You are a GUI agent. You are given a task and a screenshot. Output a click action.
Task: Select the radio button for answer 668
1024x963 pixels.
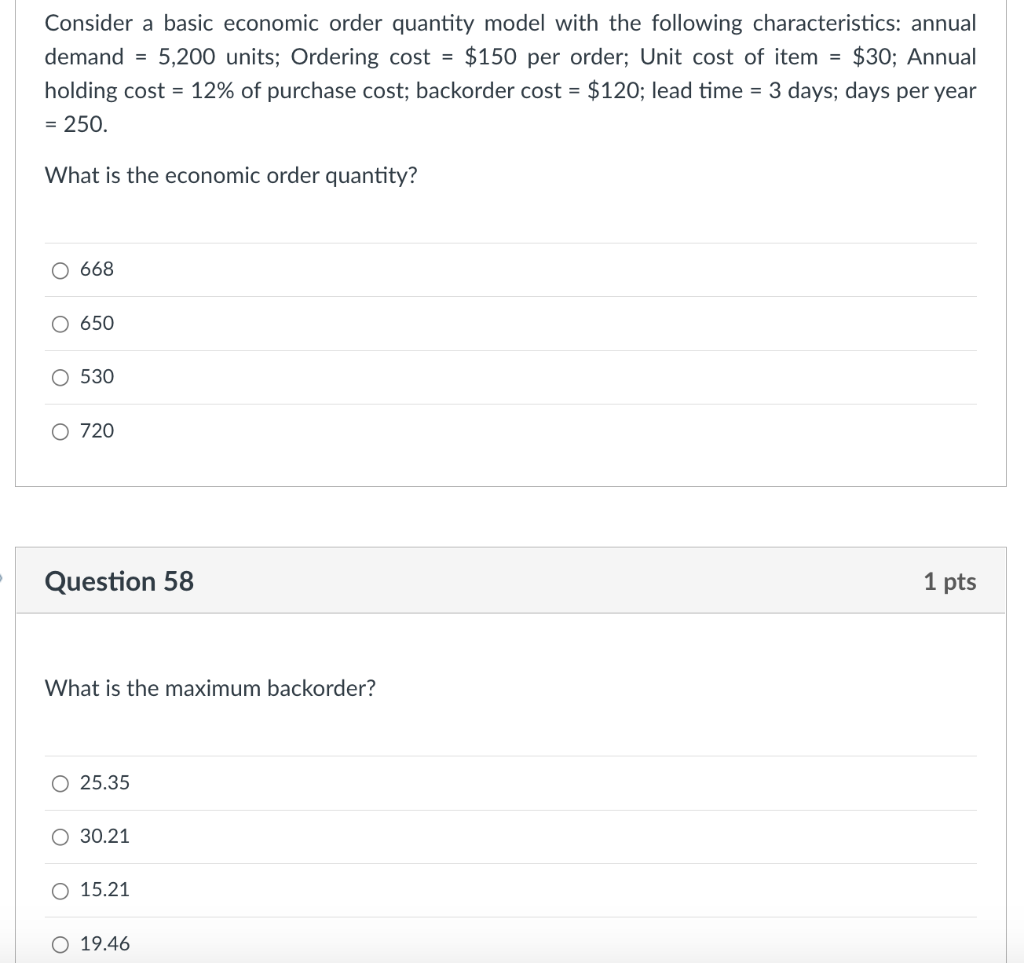60,269
